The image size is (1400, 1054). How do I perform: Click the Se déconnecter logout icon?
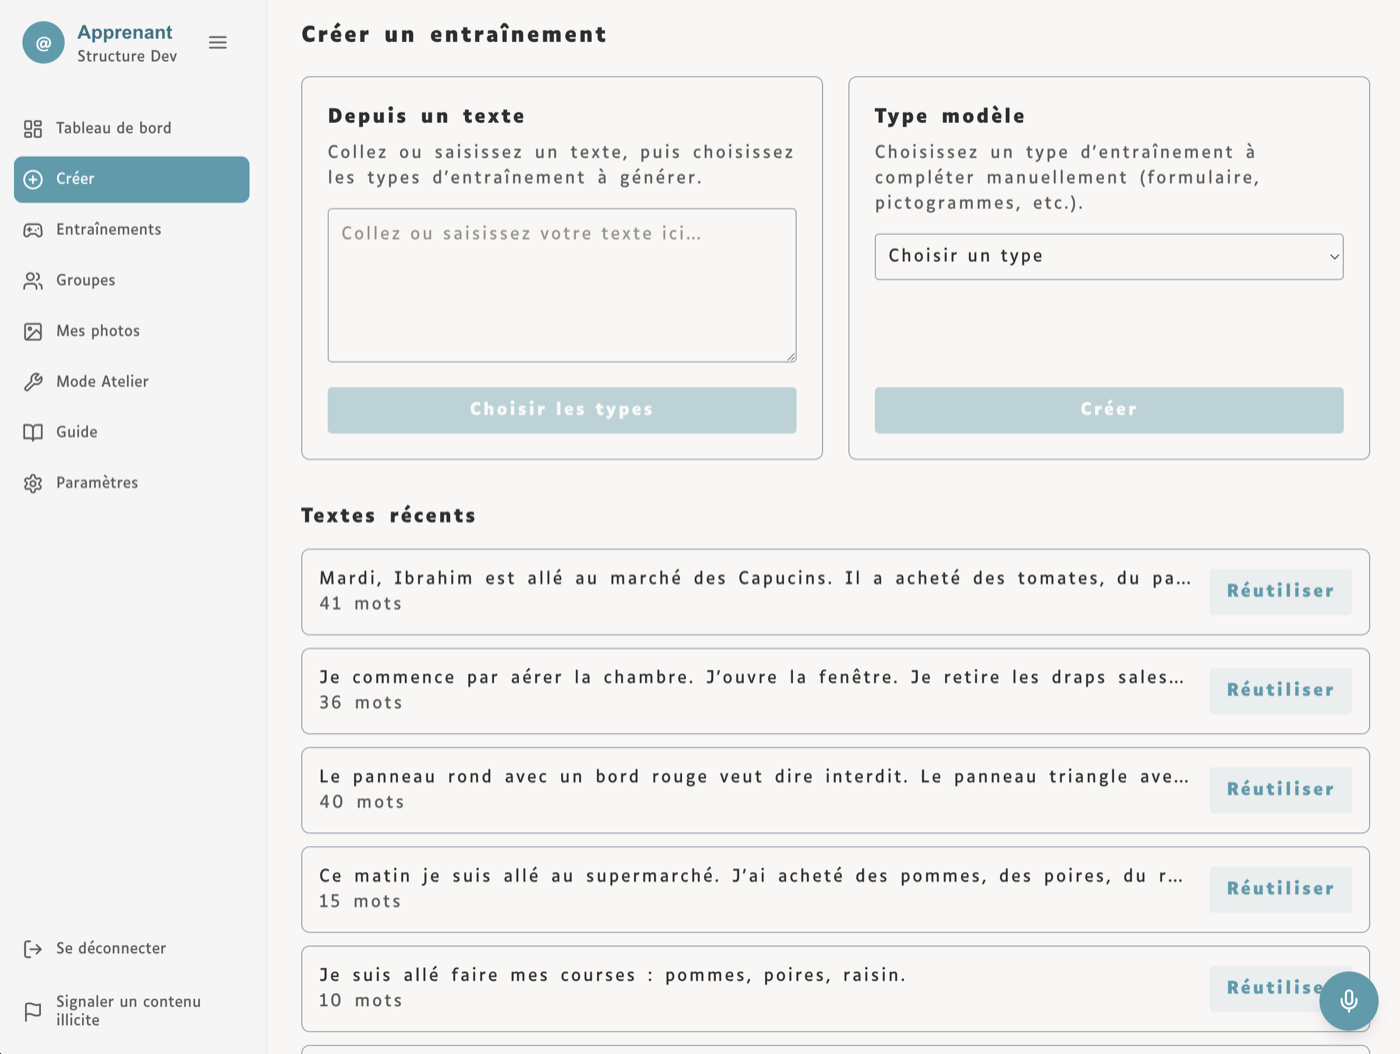click(x=33, y=948)
